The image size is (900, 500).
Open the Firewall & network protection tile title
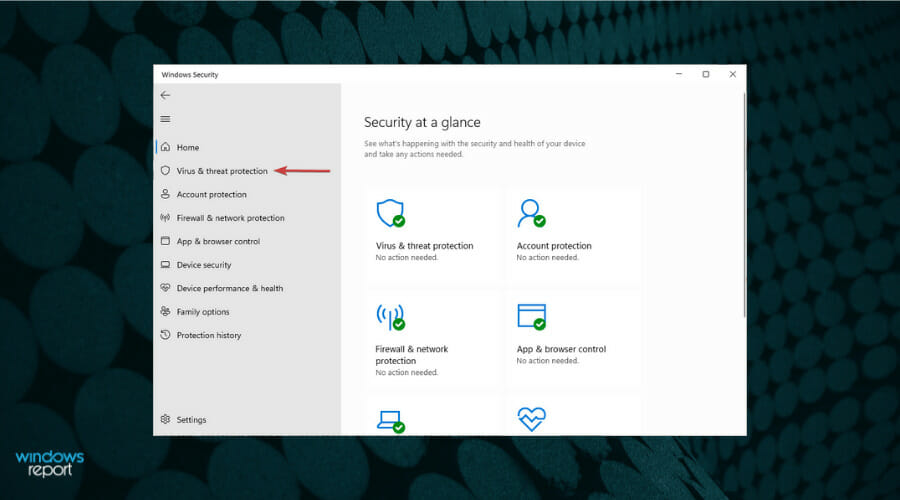pyautogui.click(x=412, y=355)
